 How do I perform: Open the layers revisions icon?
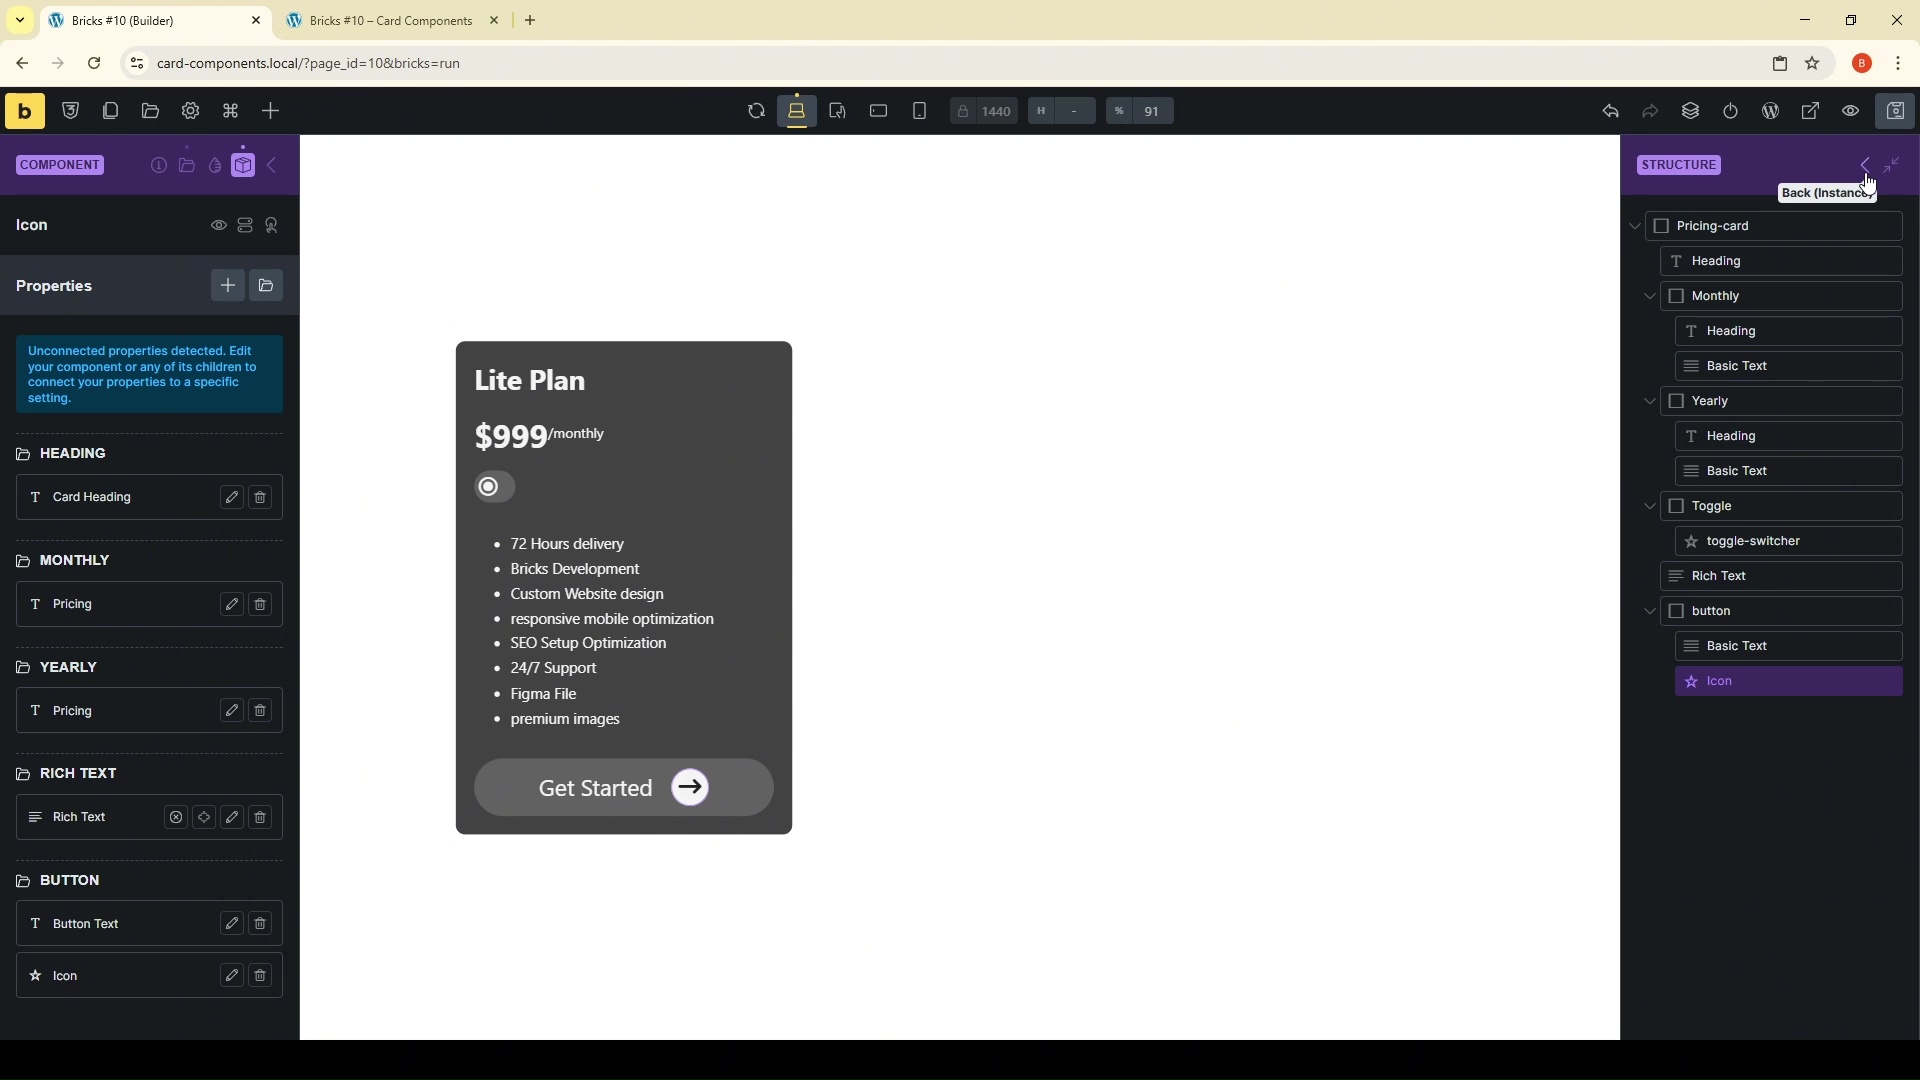tap(1691, 112)
